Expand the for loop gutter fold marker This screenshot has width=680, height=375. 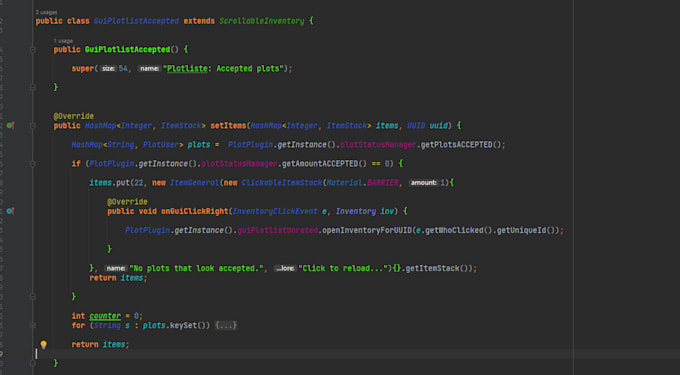(x=33, y=325)
